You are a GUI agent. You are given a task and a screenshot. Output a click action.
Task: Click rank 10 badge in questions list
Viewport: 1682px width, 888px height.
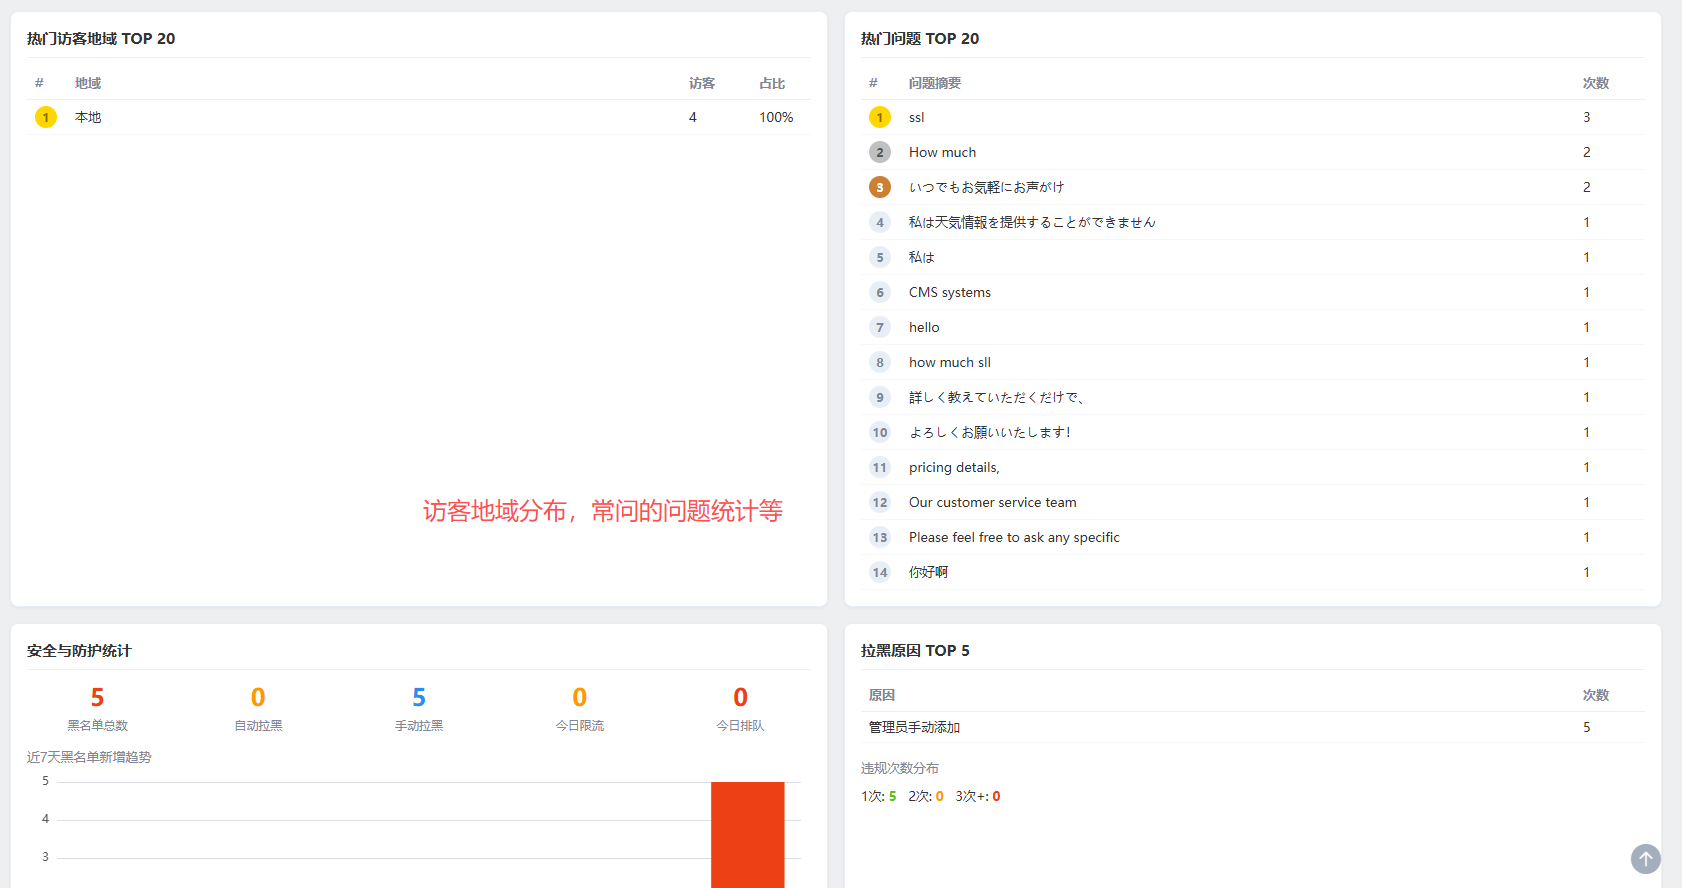coord(880,432)
